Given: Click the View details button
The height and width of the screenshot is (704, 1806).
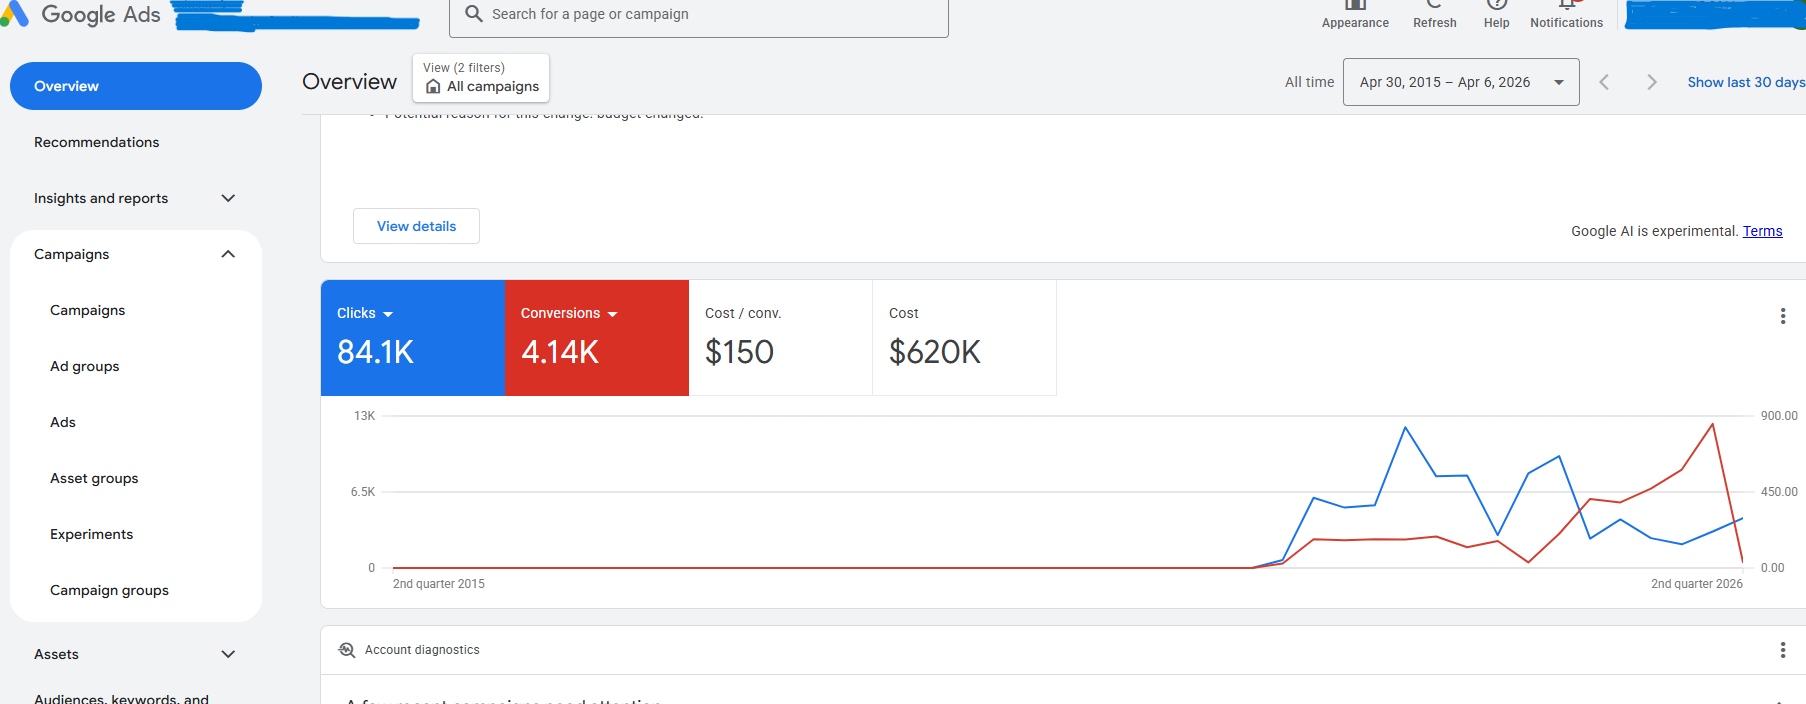Looking at the screenshot, I should 416,226.
